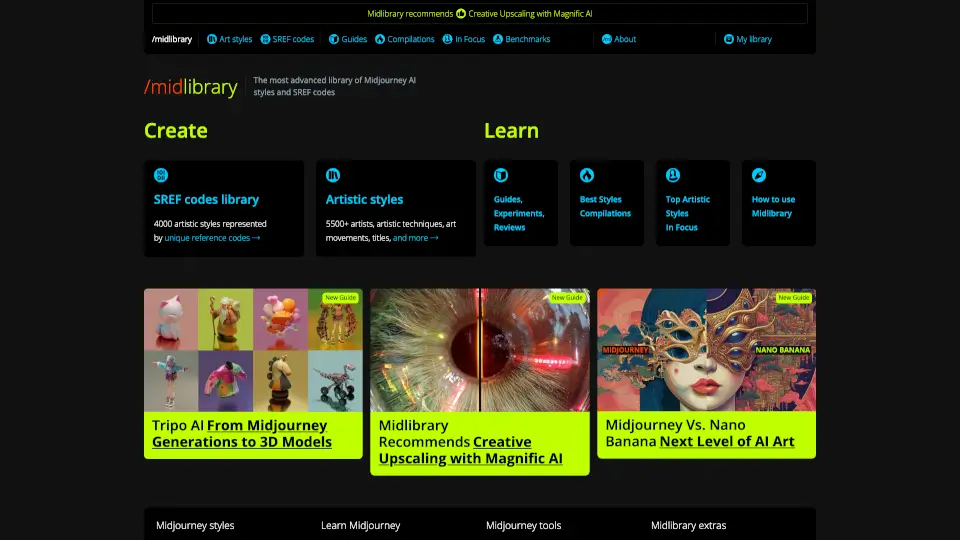
Task: Open the masked face Nano Banana thumbnail
Action: coord(707,350)
